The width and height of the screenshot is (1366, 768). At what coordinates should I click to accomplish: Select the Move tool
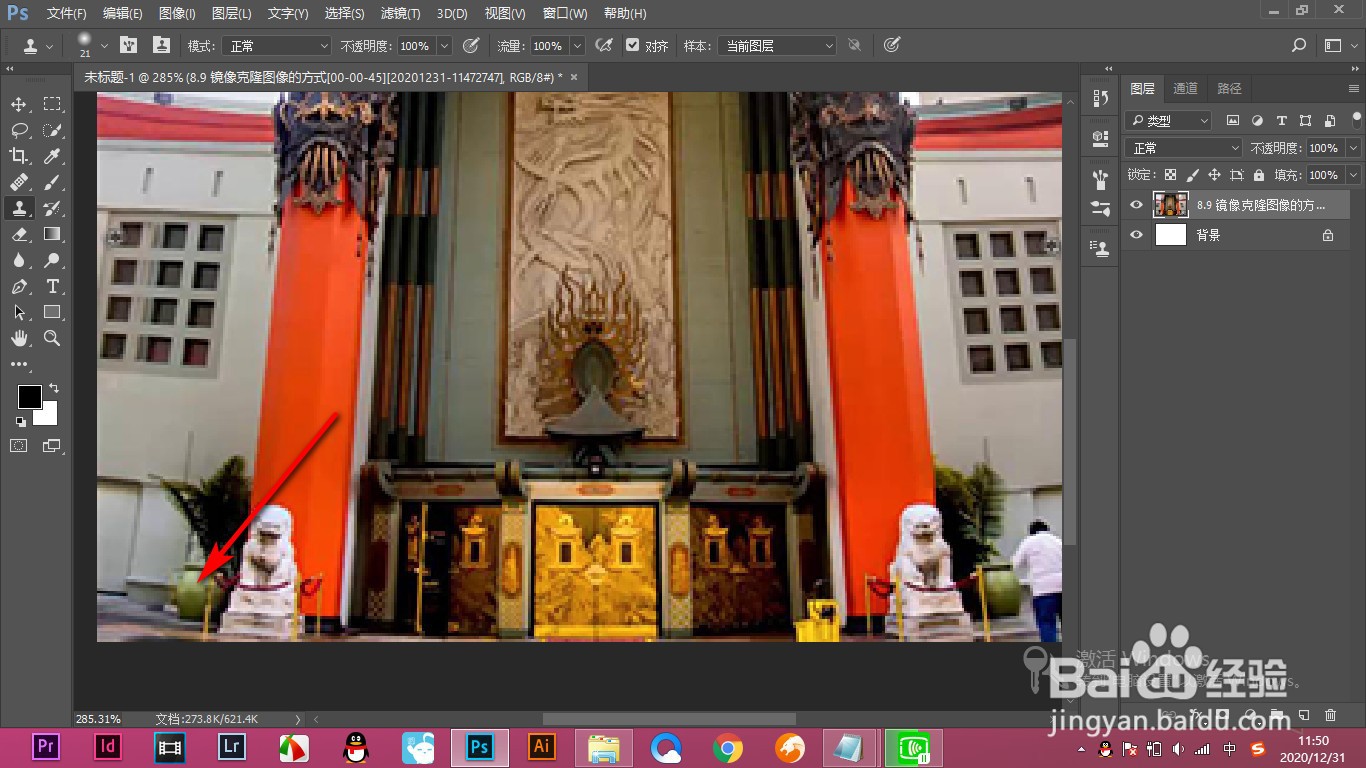19,105
